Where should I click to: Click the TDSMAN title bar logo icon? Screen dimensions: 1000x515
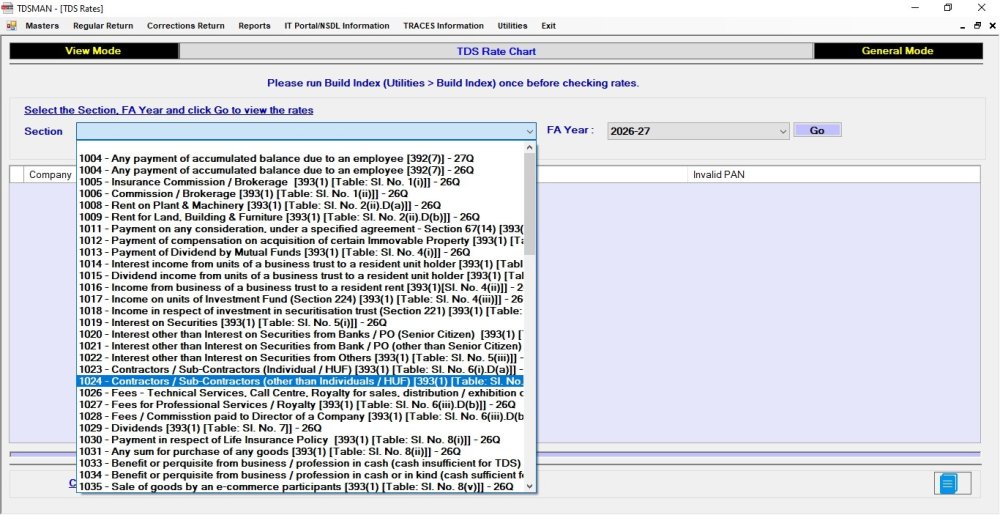coord(7,8)
